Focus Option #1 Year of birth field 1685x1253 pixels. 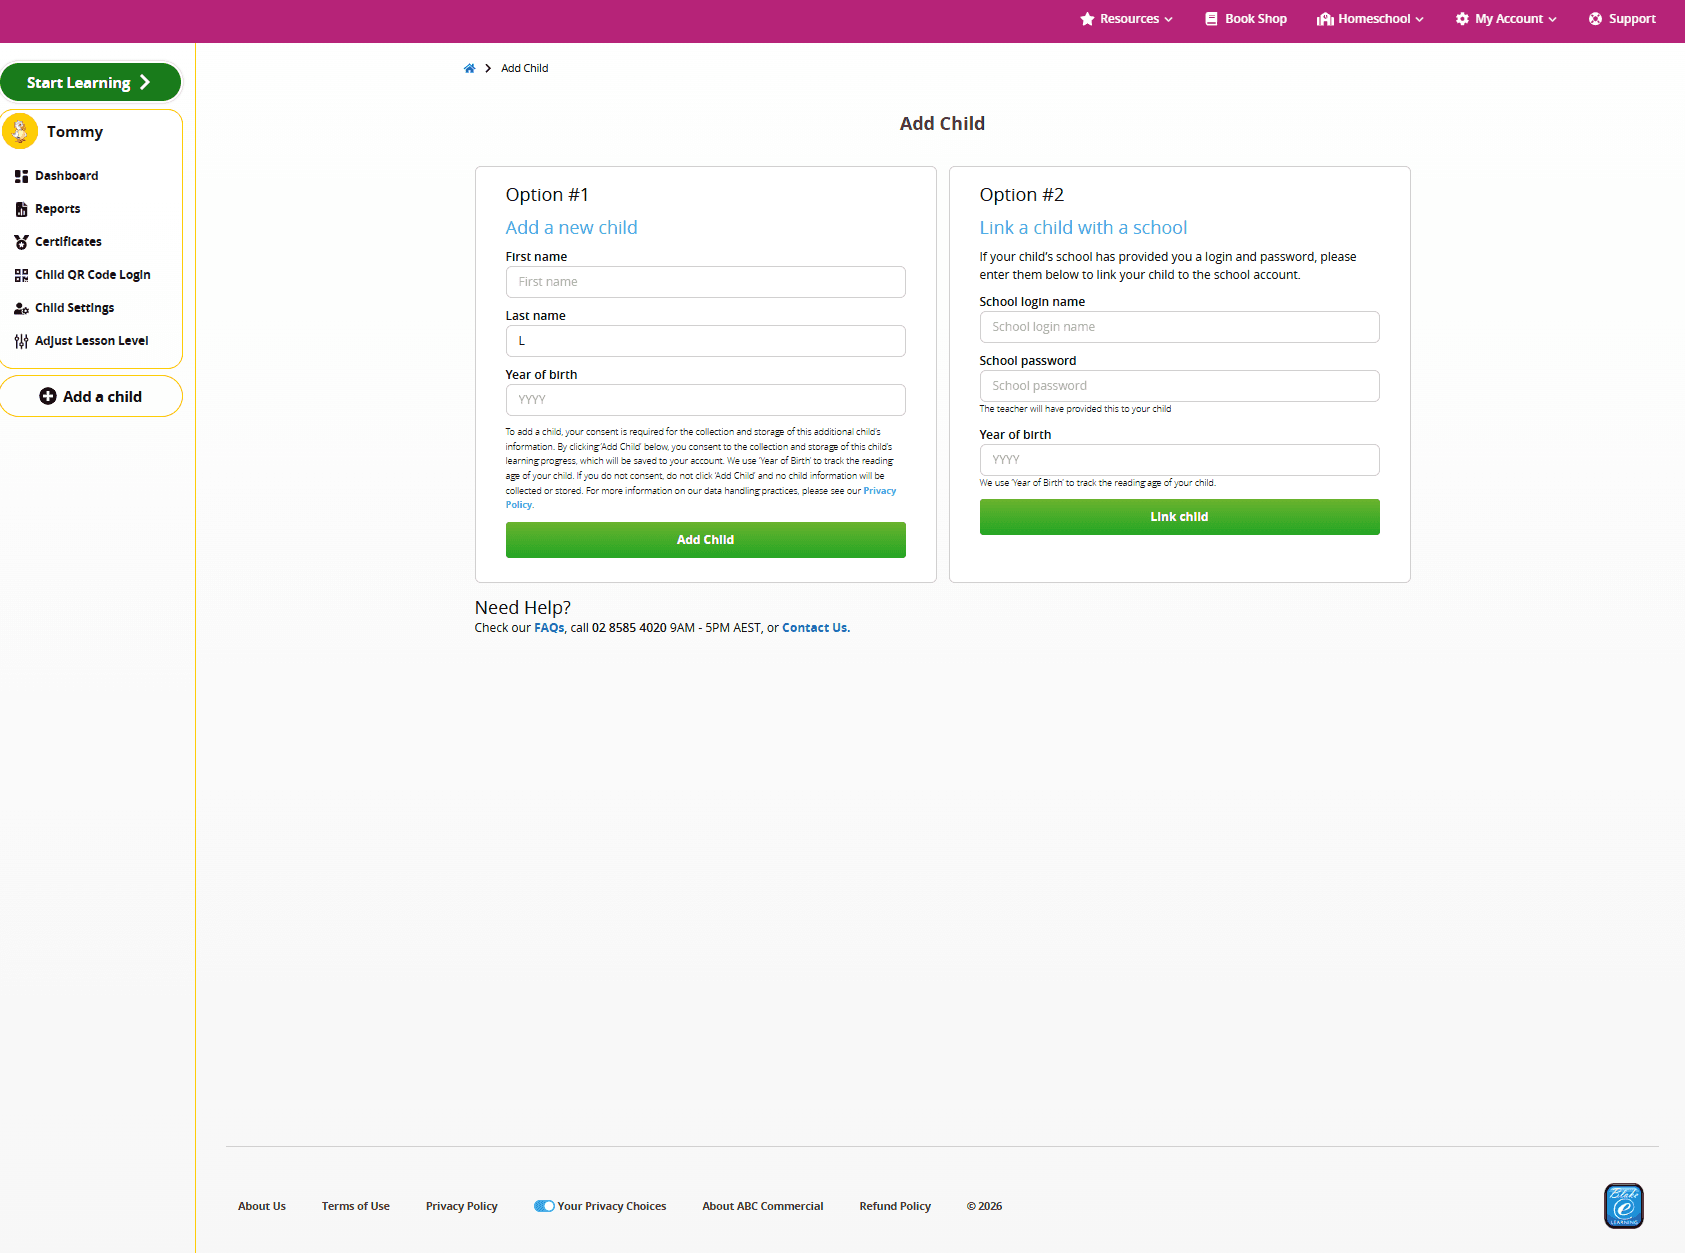click(x=706, y=400)
